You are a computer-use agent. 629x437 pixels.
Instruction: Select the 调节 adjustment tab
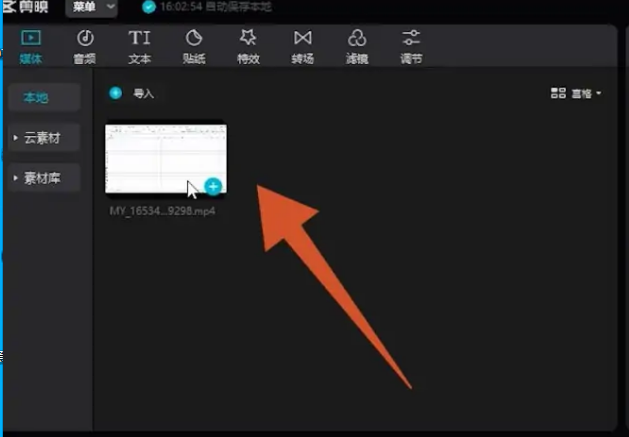411,47
